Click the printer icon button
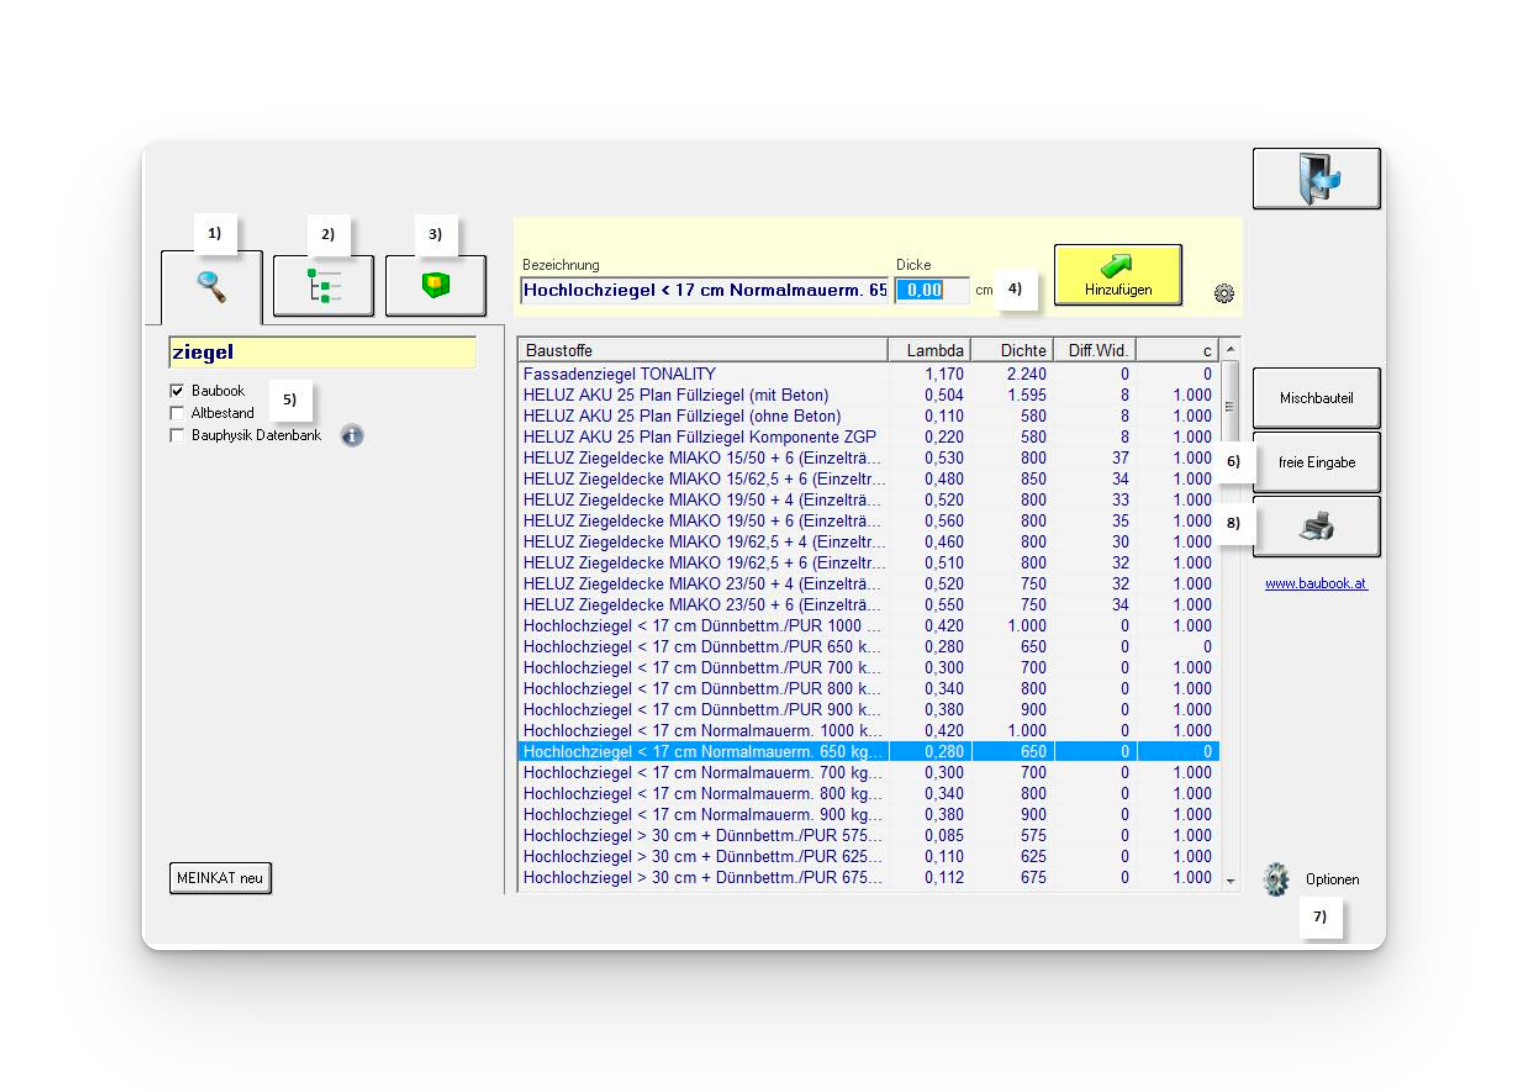This screenshot has width=1528, height=1092. (x=1316, y=526)
